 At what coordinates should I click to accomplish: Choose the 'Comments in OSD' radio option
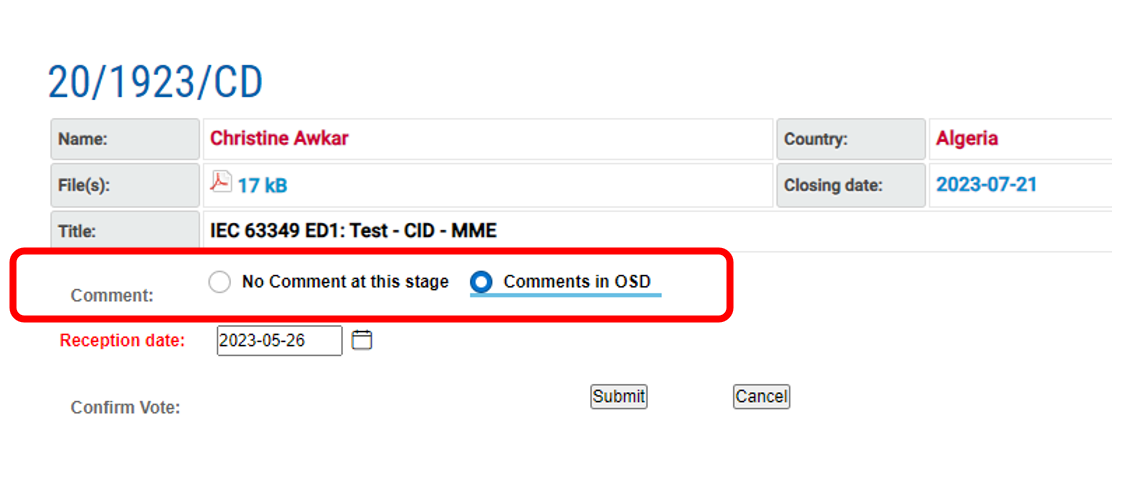tap(481, 283)
